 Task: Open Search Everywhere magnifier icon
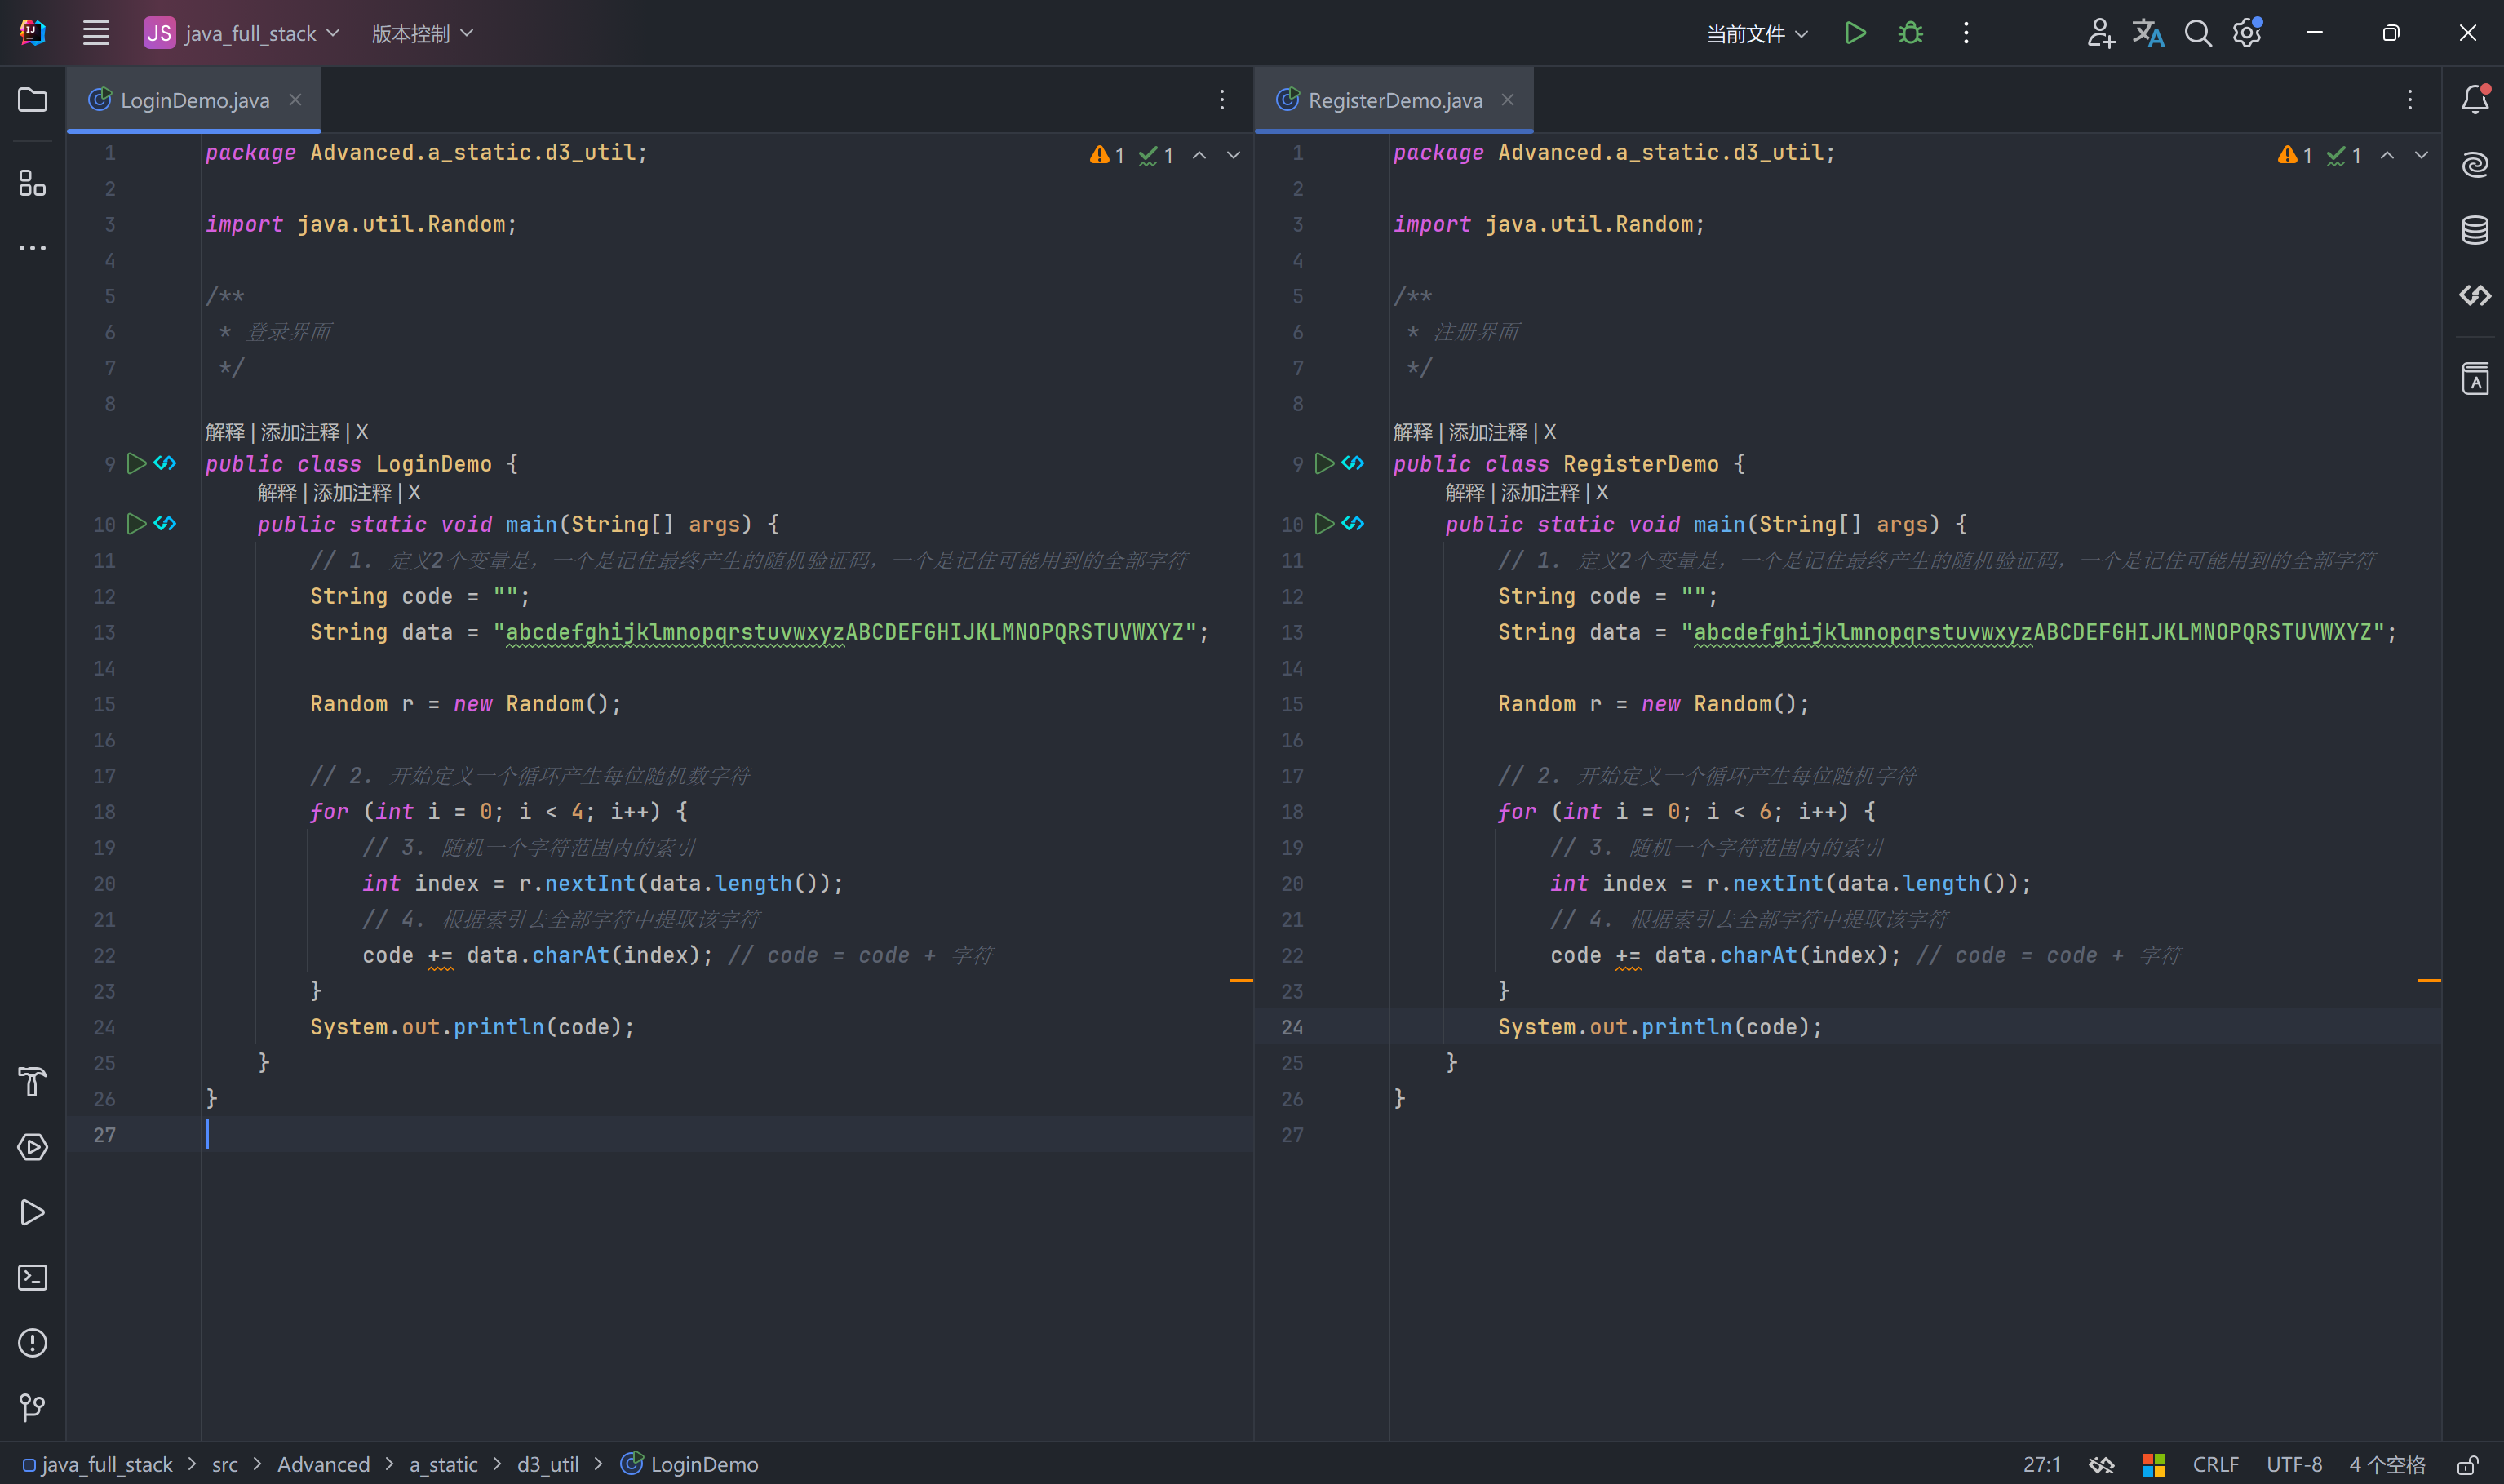click(x=2197, y=33)
